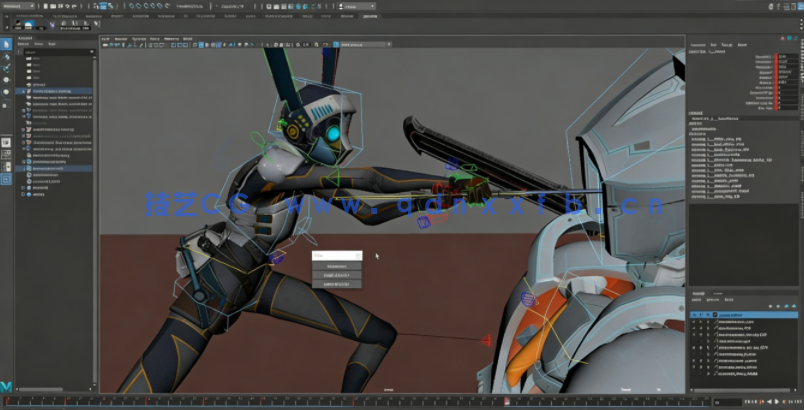Click the Save Scene icon on the status line

pos(61,6)
